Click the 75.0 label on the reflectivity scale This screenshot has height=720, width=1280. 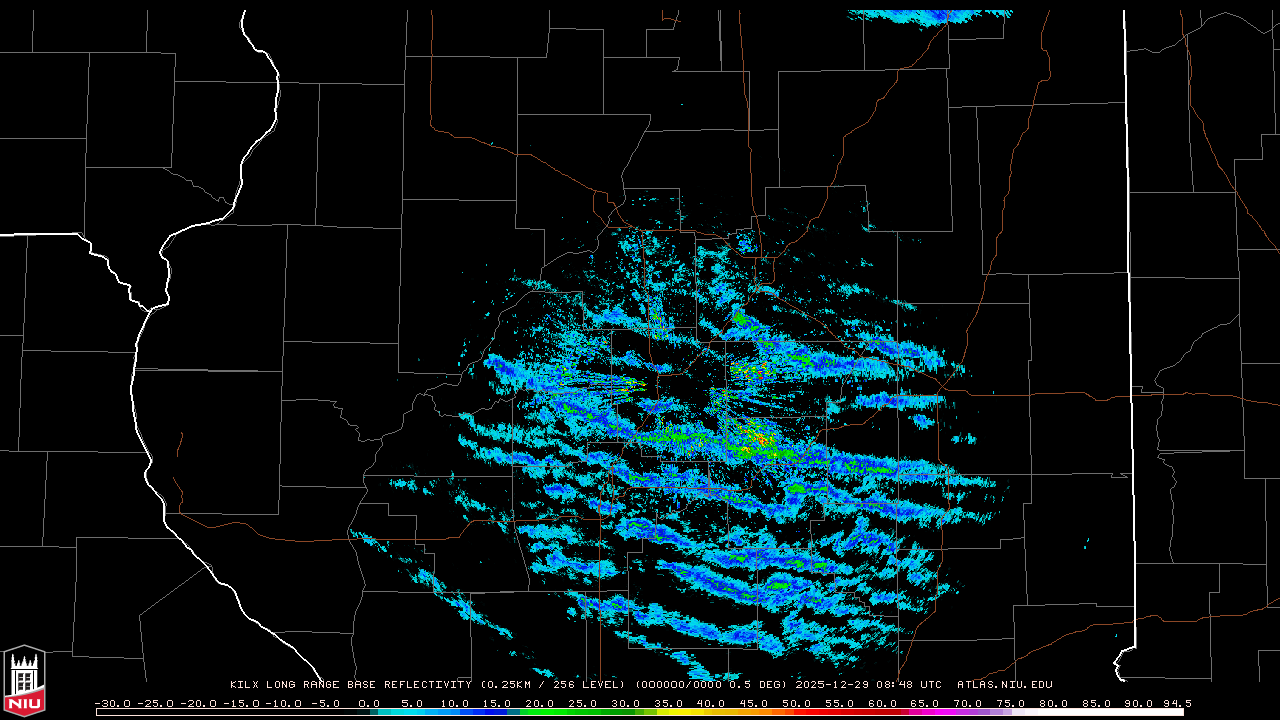(x=1013, y=703)
